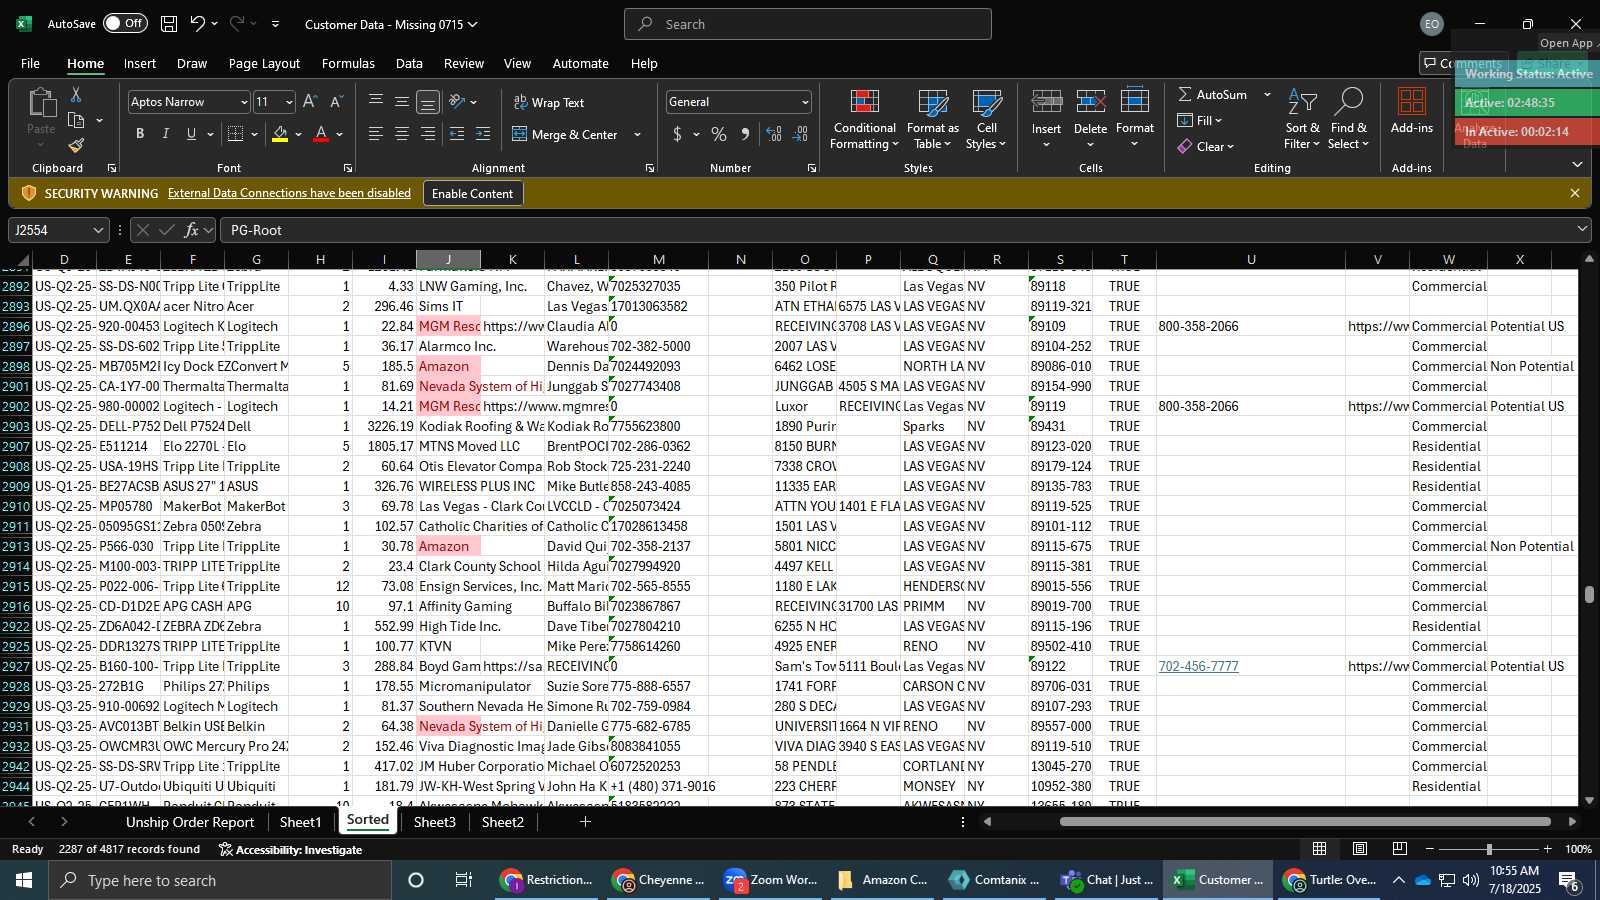Open the font size dropdown
This screenshot has width=1600, height=900.
click(x=289, y=102)
